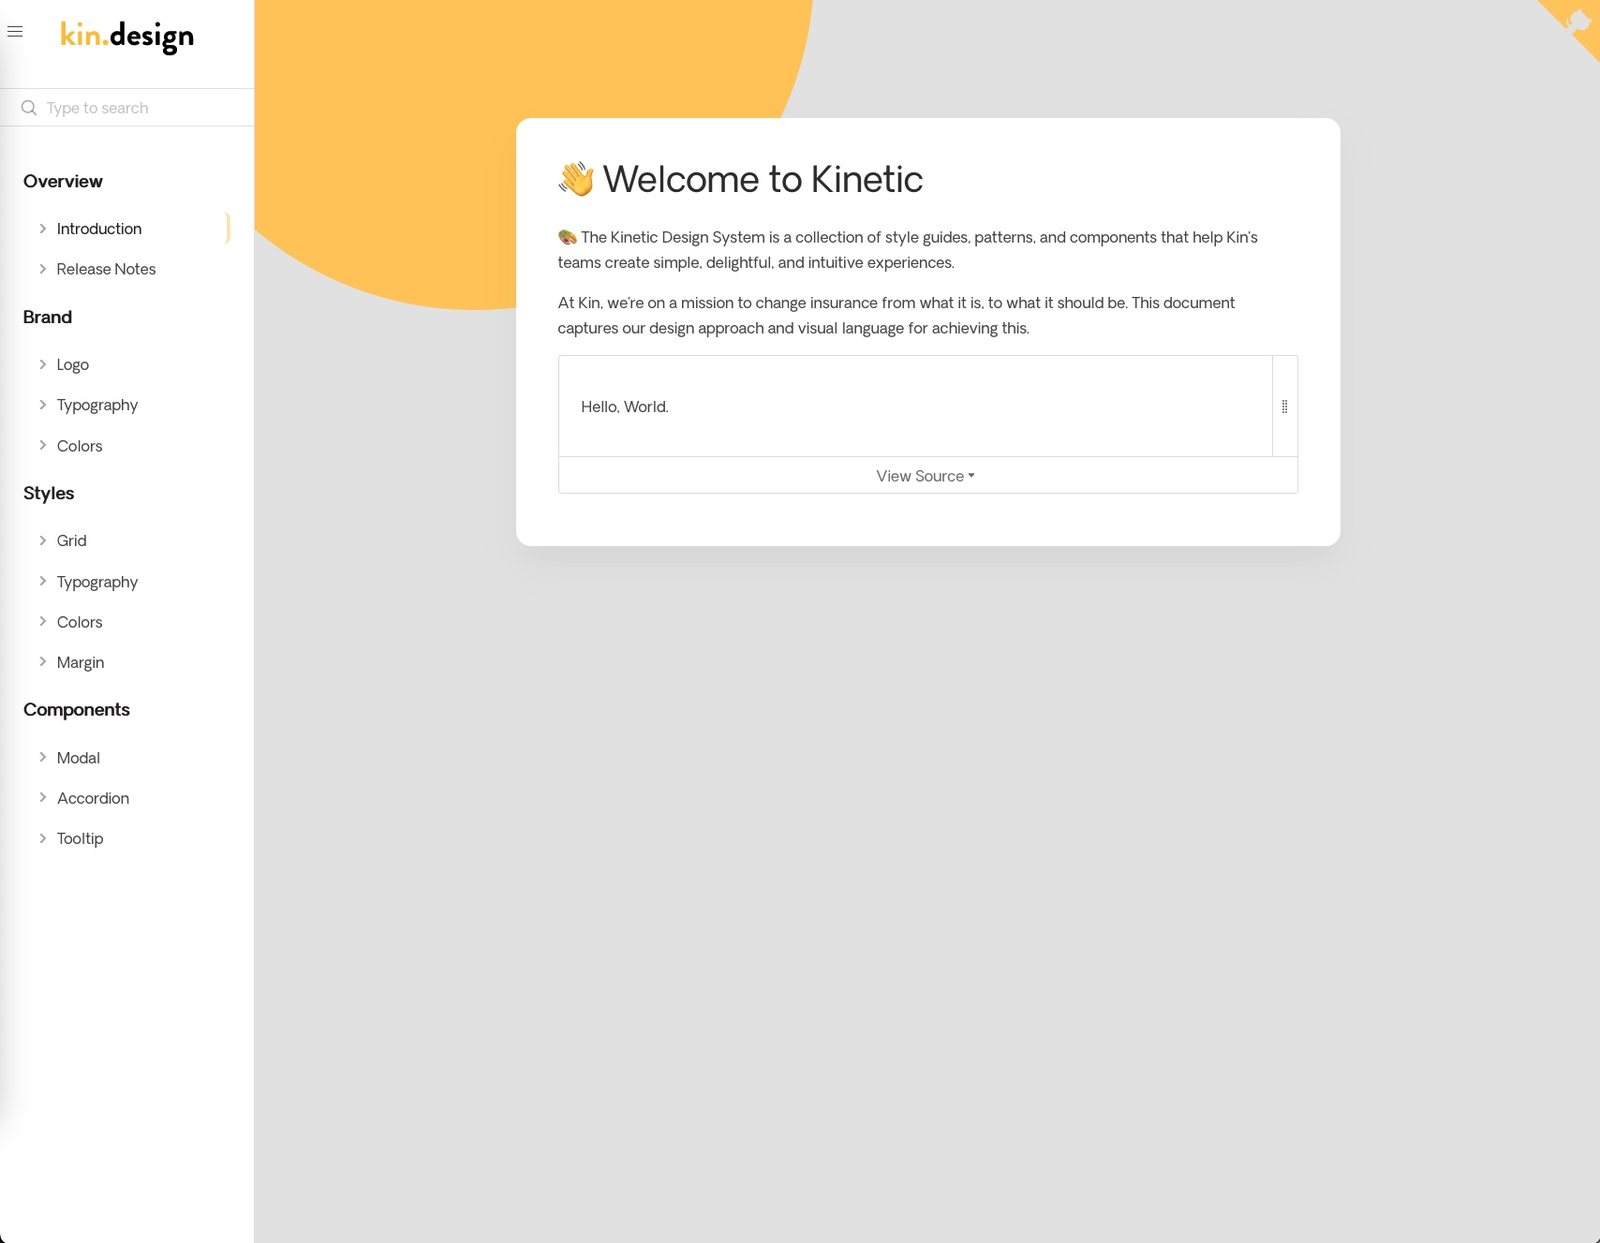Image resolution: width=1600 pixels, height=1243 pixels.
Task: Click the Hello, World. preview text
Action: click(625, 407)
